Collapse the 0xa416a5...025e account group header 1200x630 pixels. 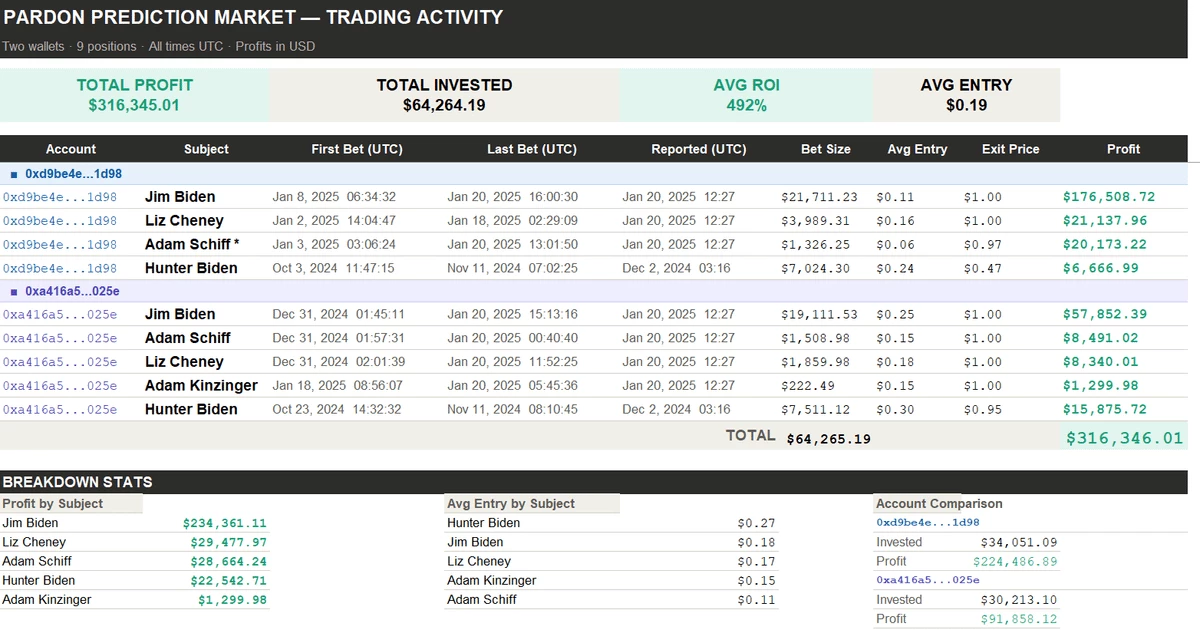tap(73, 291)
